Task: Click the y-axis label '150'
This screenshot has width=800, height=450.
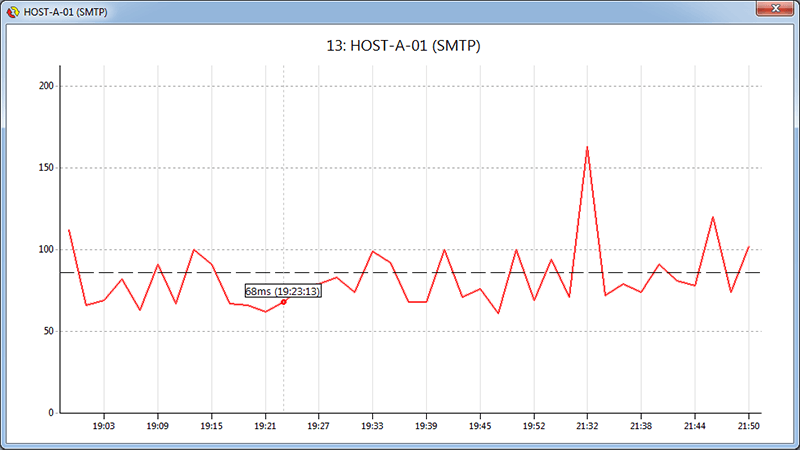Action: point(46,168)
